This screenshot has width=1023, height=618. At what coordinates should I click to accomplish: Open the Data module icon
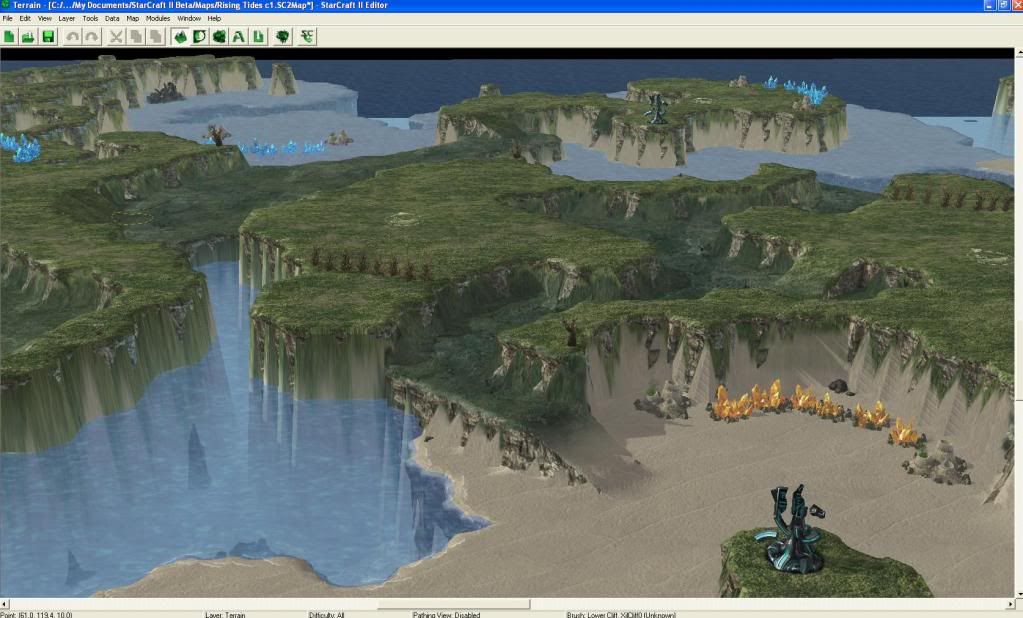pyautogui.click(x=219, y=37)
